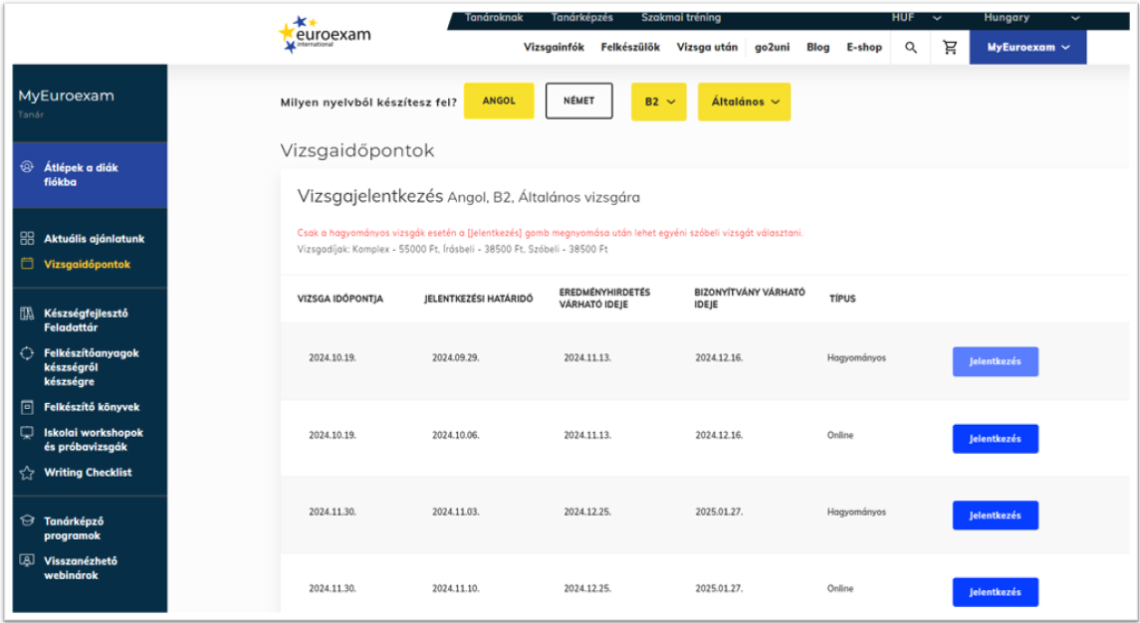Click the Writing Checklist star icon

pyautogui.click(x=27, y=473)
